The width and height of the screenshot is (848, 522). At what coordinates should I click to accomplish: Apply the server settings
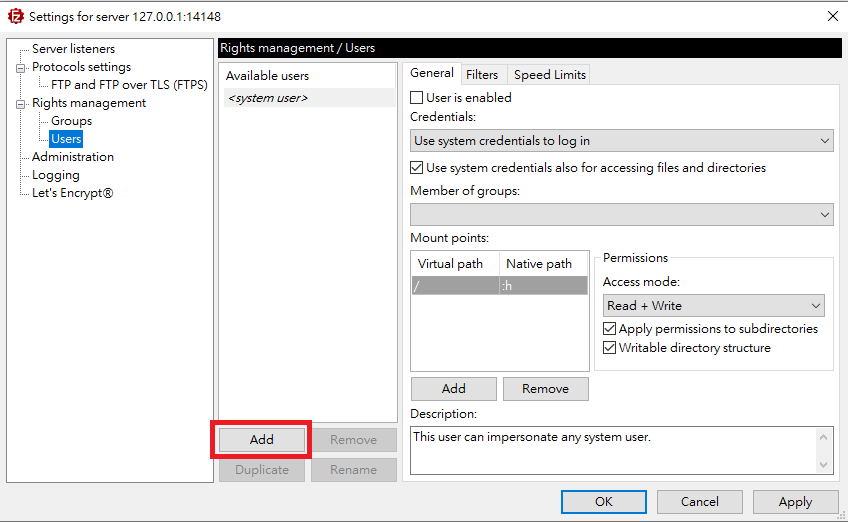pos(795,502)
